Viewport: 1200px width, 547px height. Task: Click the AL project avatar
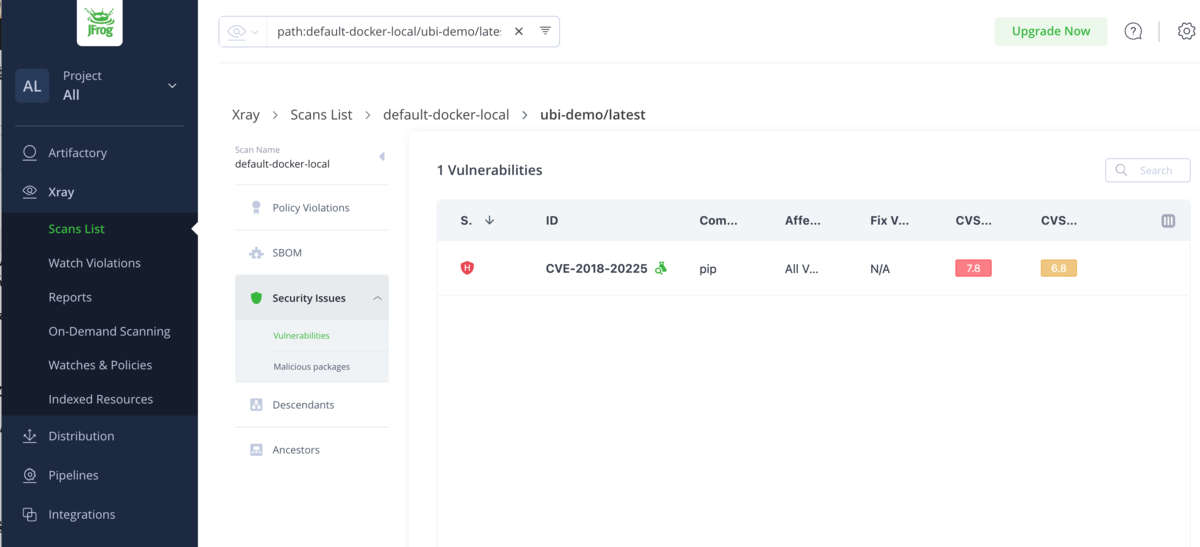pos(33,86)
